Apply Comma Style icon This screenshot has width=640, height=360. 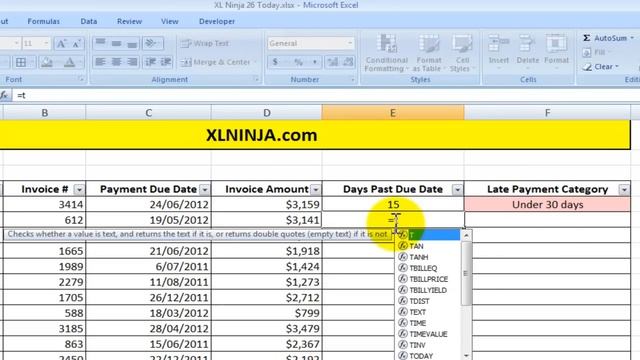(x=315, y=62)
